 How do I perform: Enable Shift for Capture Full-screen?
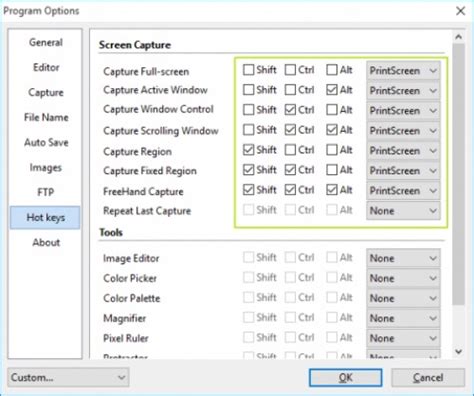coord(248,70)
